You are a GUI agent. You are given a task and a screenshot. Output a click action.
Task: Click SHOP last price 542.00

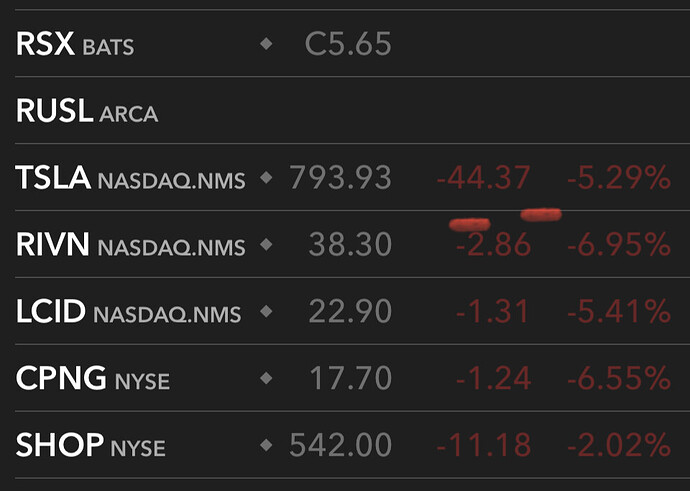coord(340,445)
